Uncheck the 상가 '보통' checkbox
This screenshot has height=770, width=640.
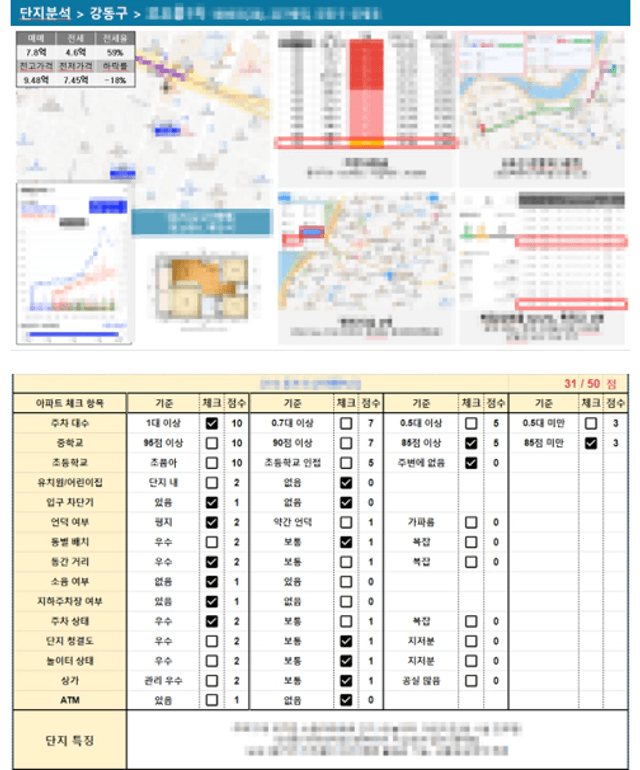[346, 681]
